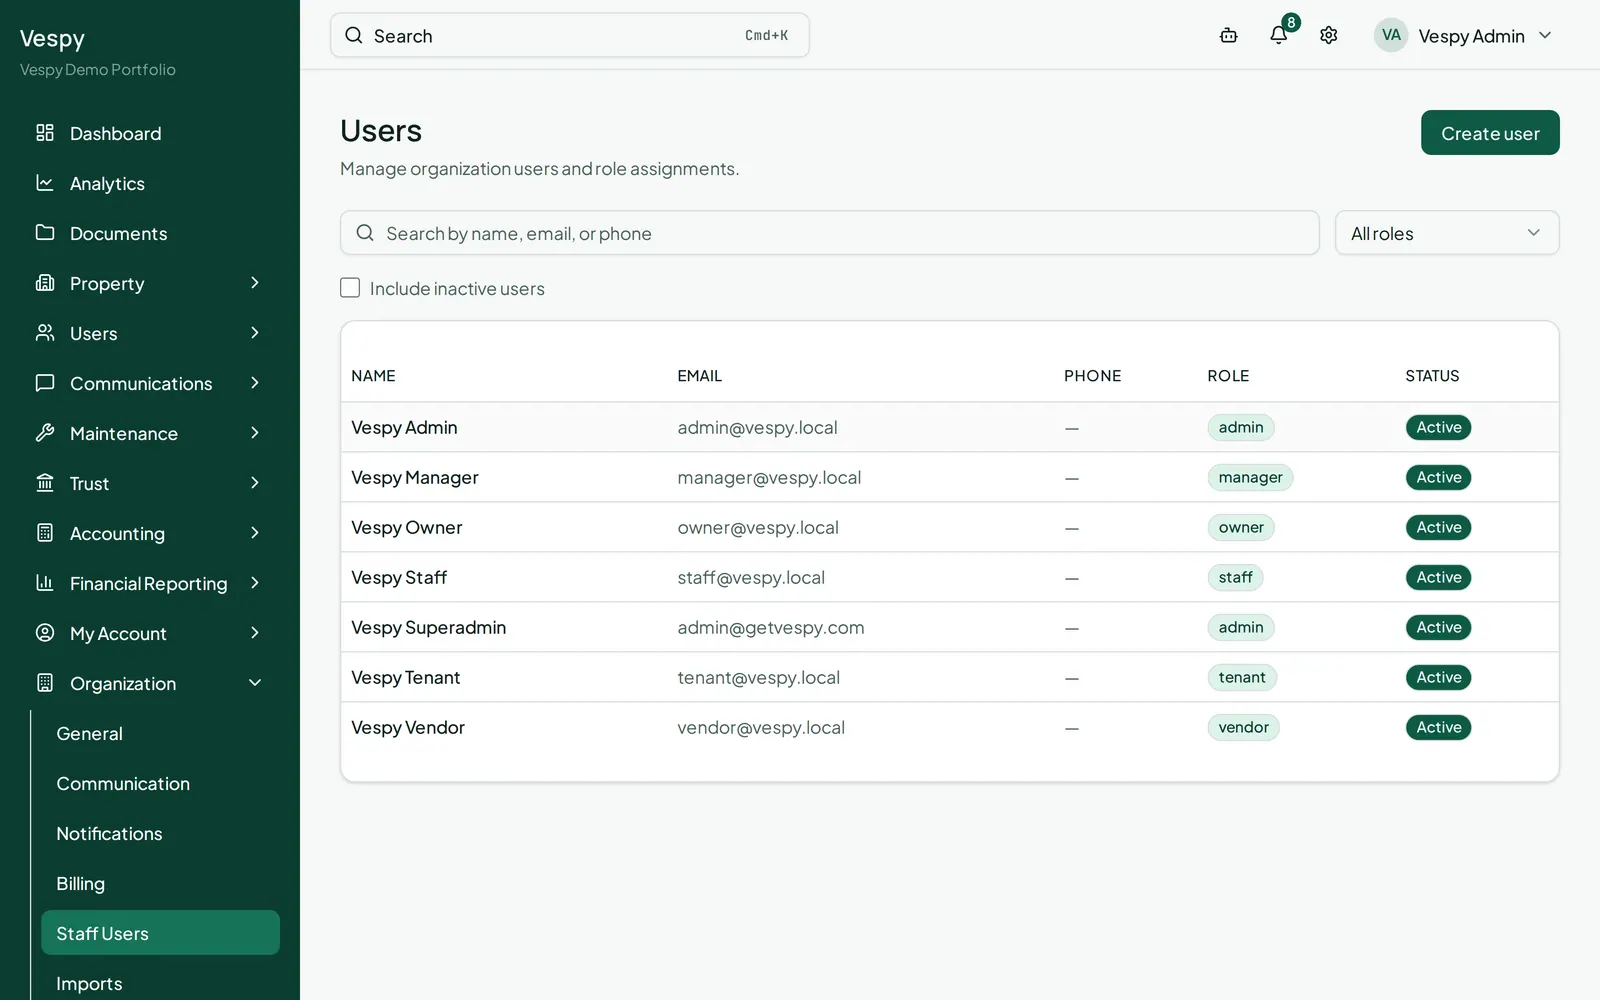Click the Financial Reporting bar chart icon
Screen dimensions: 1600x1000
click(45, 583)
